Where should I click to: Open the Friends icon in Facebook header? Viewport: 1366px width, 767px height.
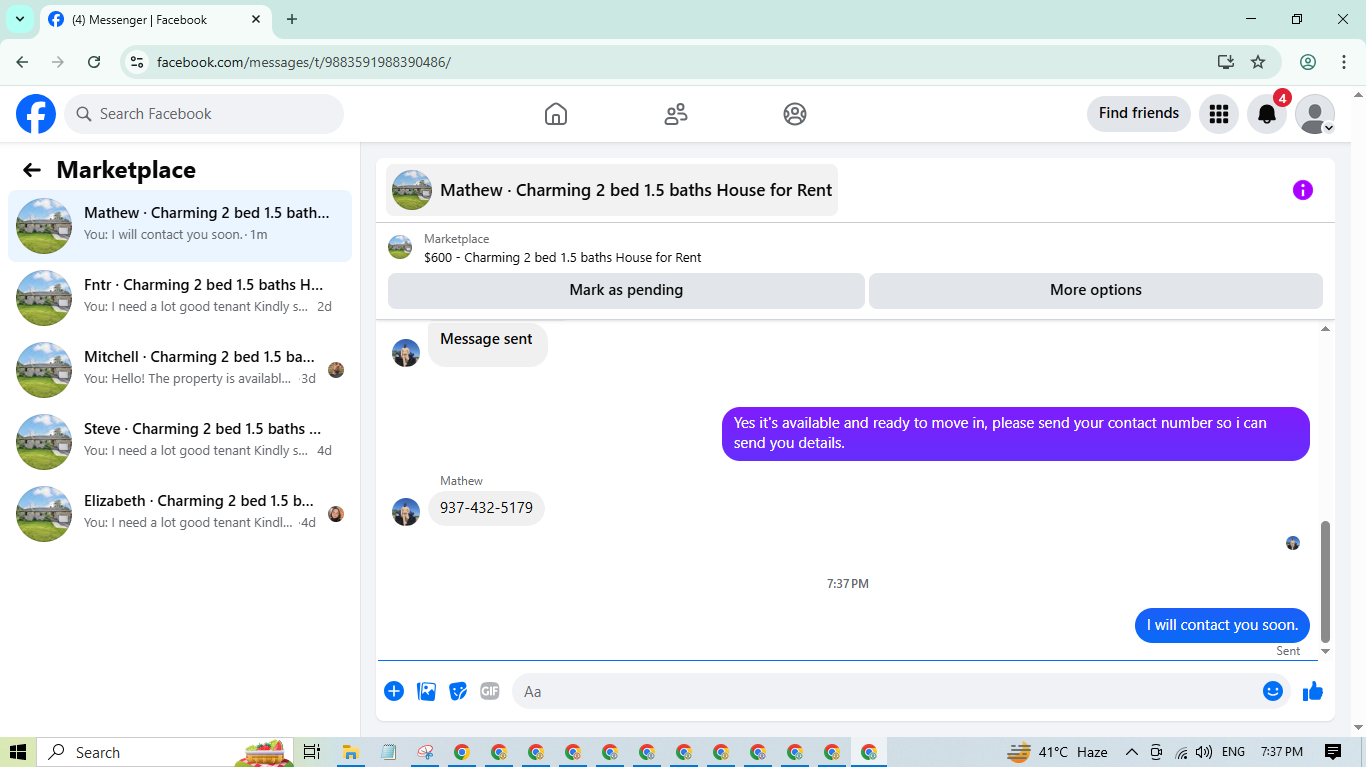[x=676, y=114]
